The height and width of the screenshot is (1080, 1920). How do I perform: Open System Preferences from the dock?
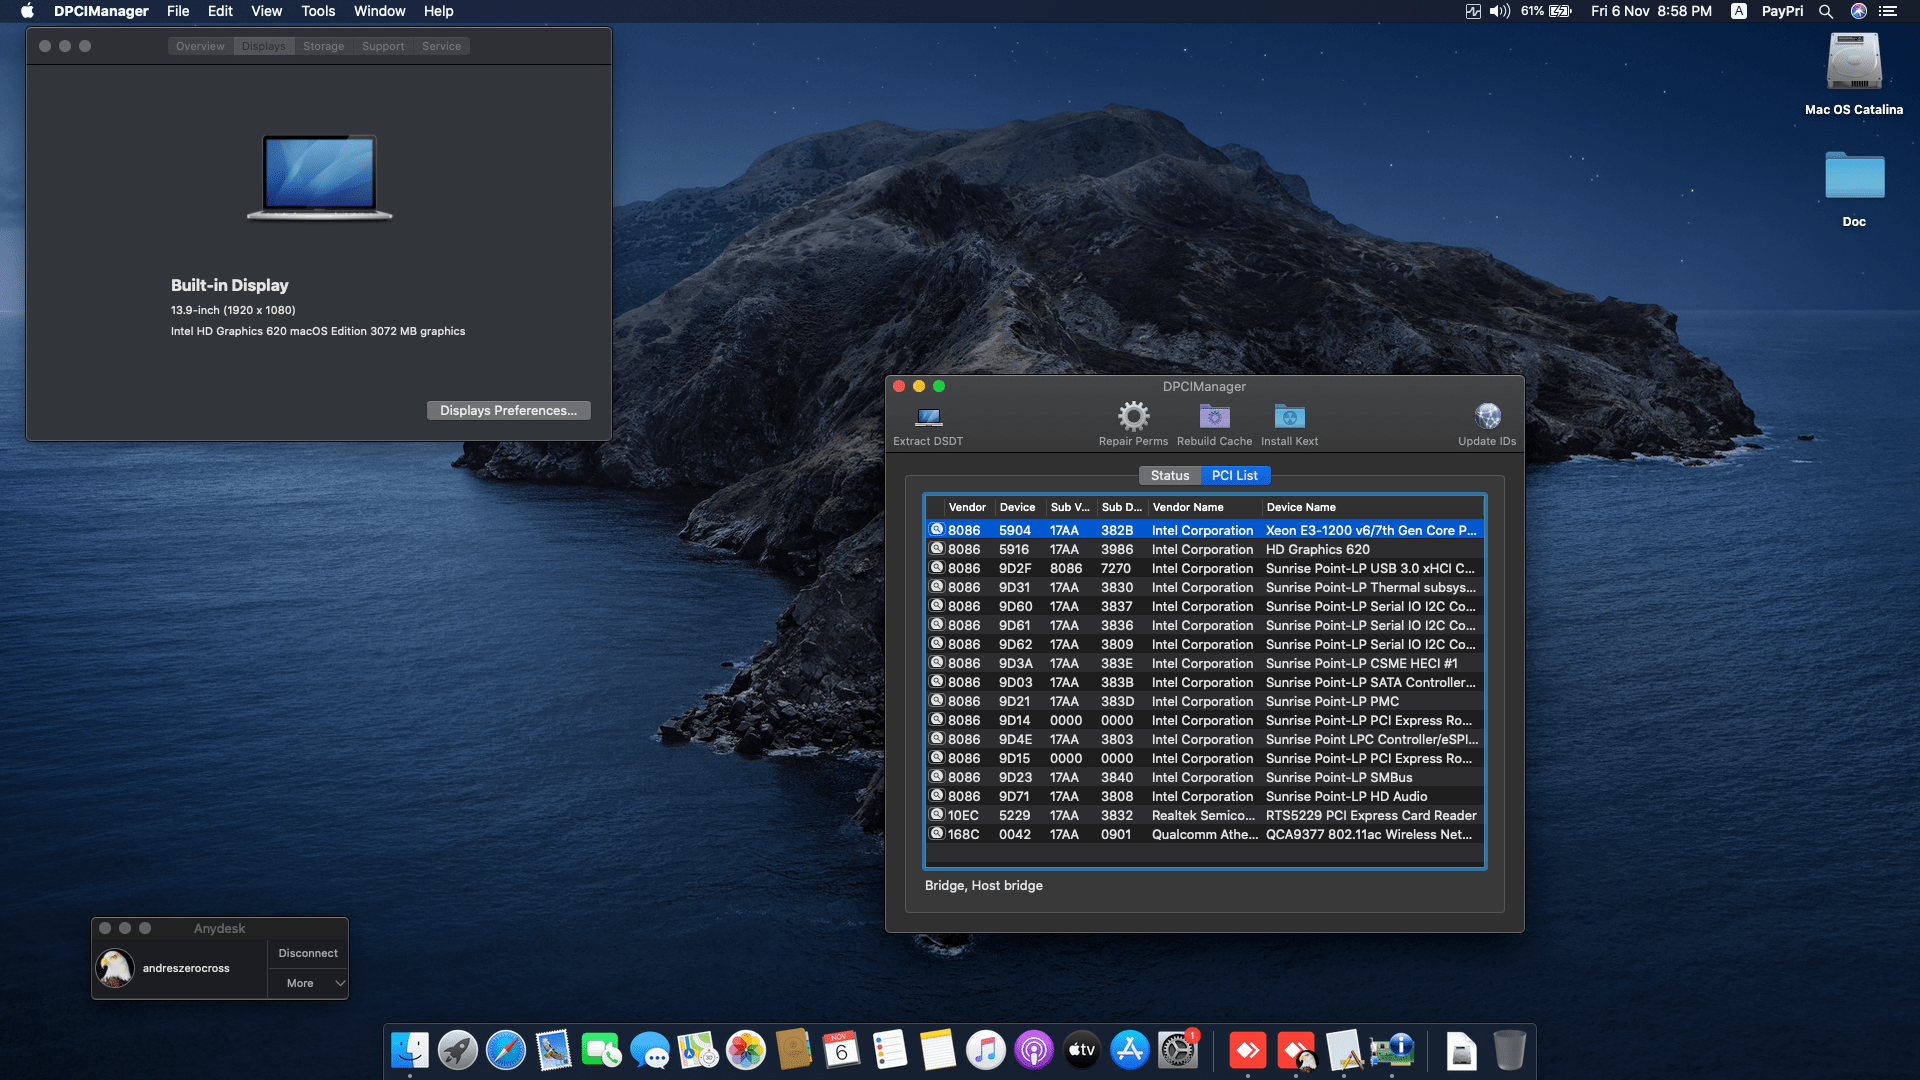(x=1178, y=1051)
